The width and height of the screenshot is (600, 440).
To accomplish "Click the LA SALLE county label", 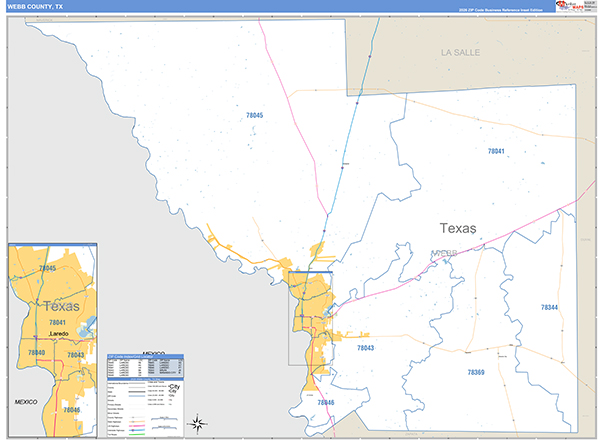I will pos(461,50).
